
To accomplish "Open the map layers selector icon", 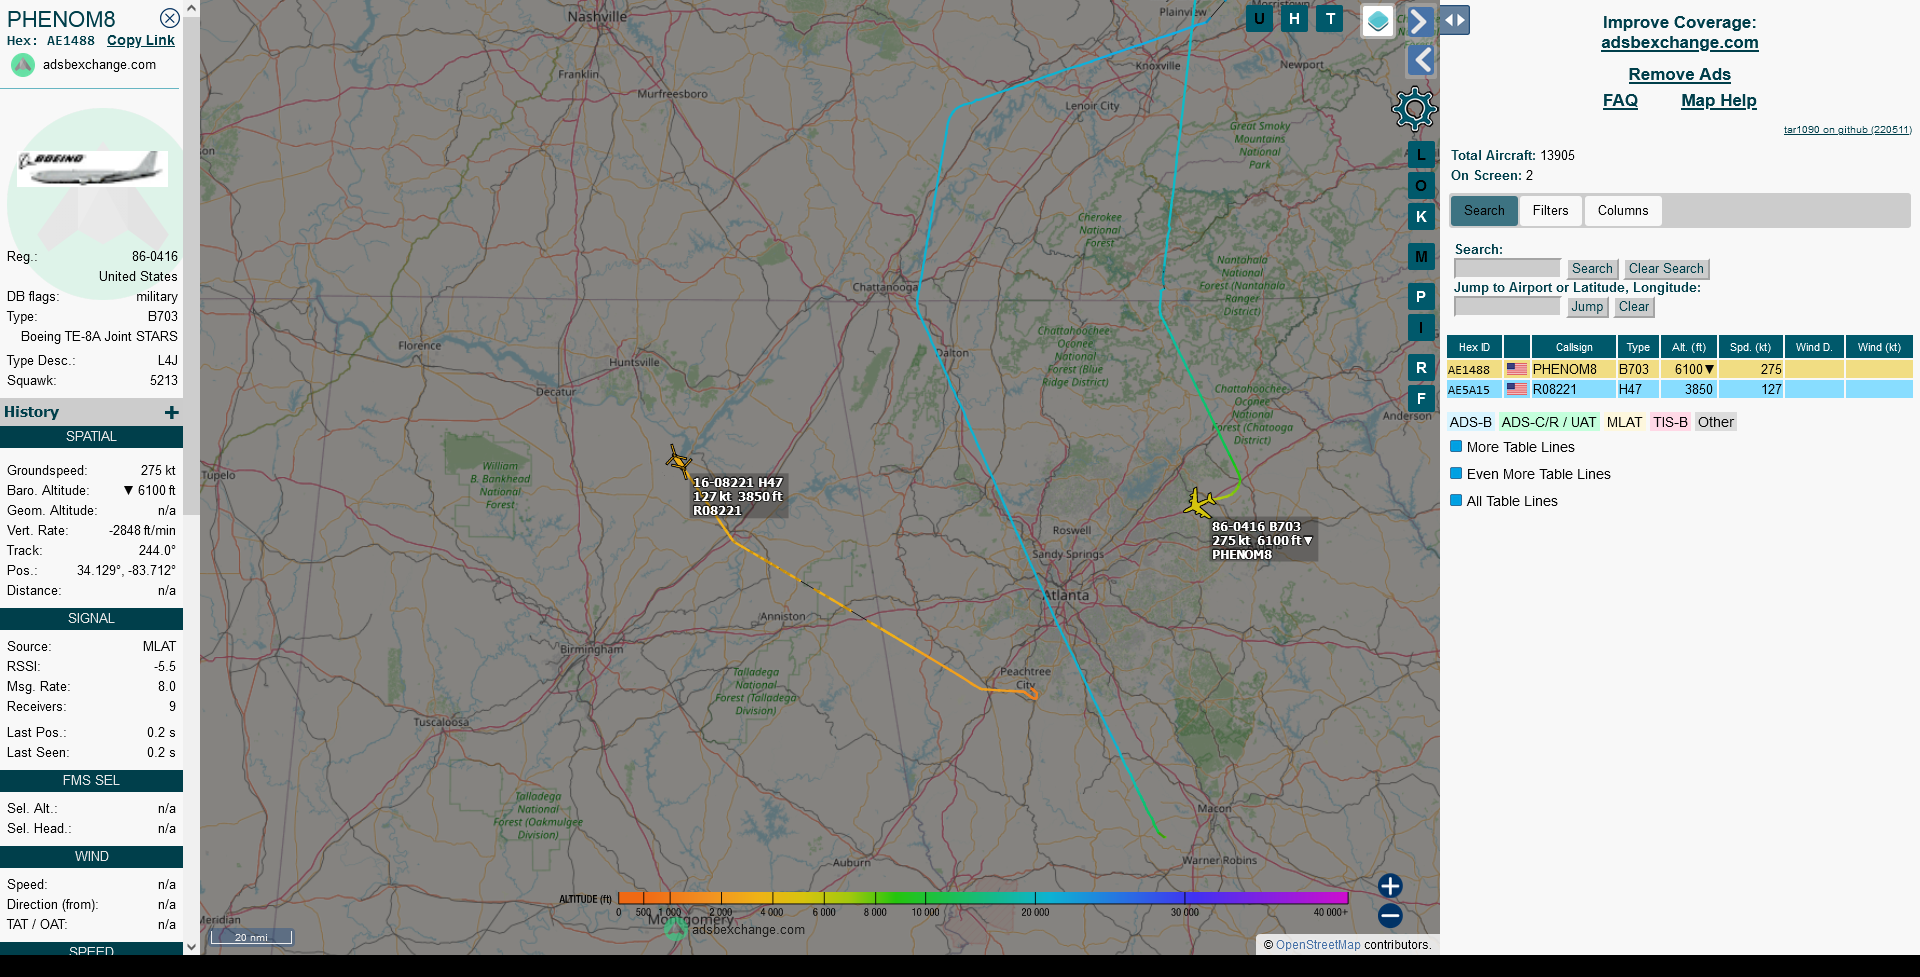I will point(1378,21).
